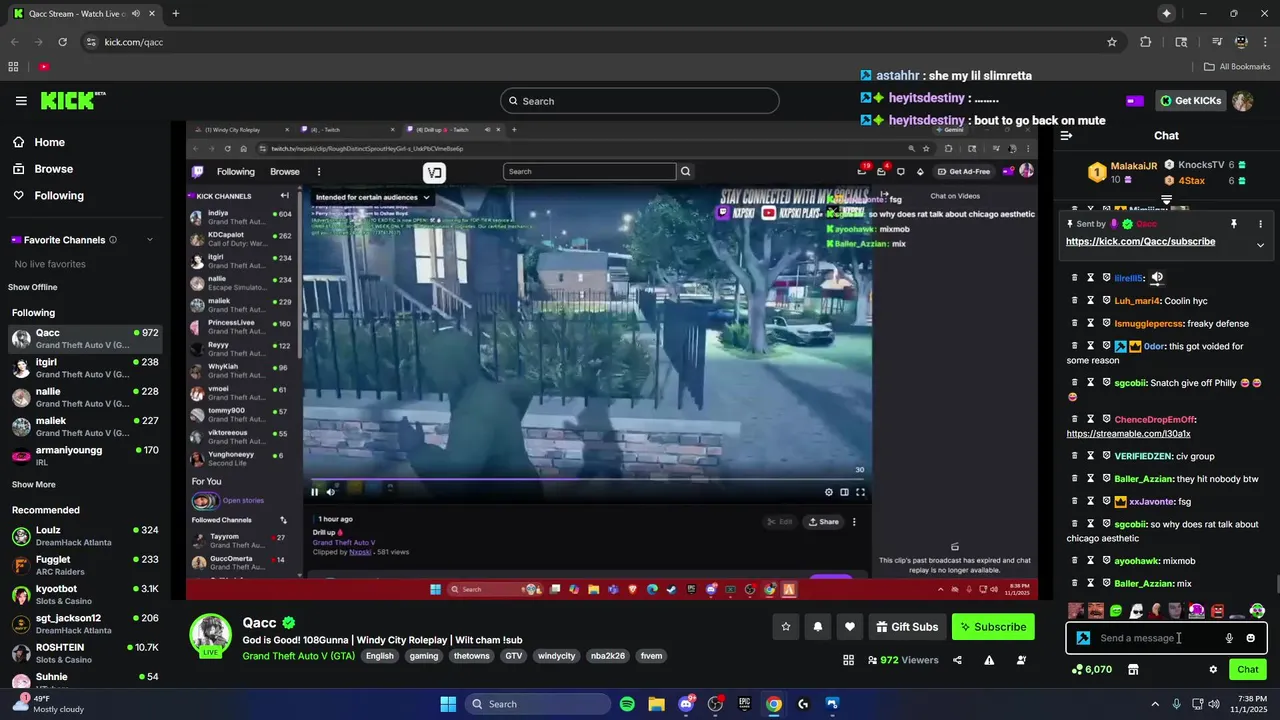The width and height of the screenshot is (1280, 720).
Task: Toggle notification bell for Qacc
Action: [818, 627]
